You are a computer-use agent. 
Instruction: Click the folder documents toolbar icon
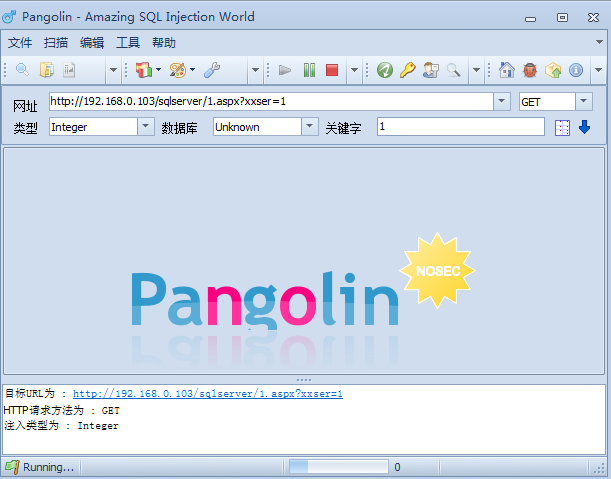coord(46,70)
